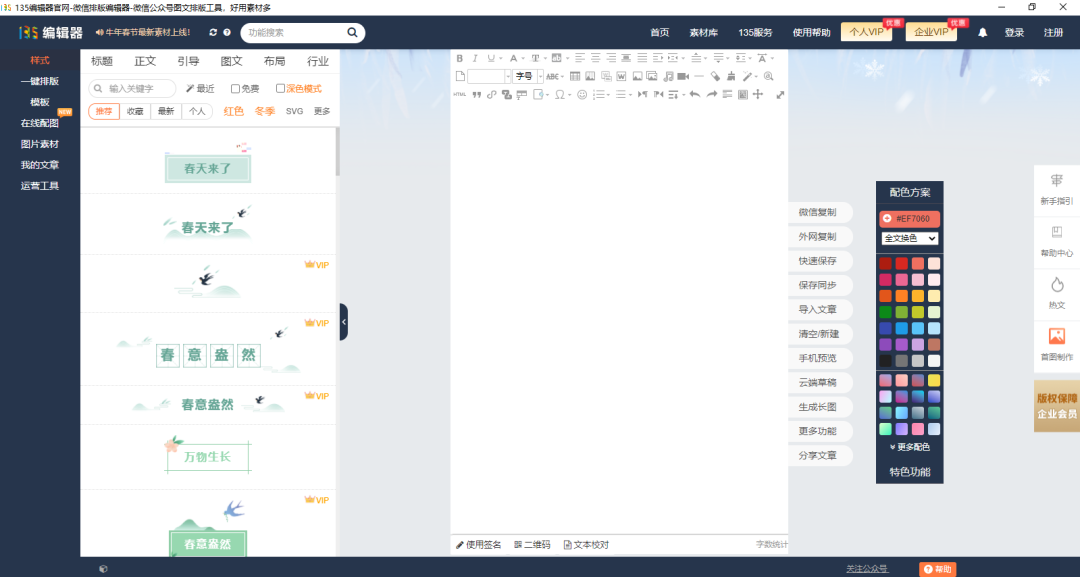Expand 更多配色 more colors
Viewport: 1080px width, 577px height.
pyautogui.click(x=909, y=447)
